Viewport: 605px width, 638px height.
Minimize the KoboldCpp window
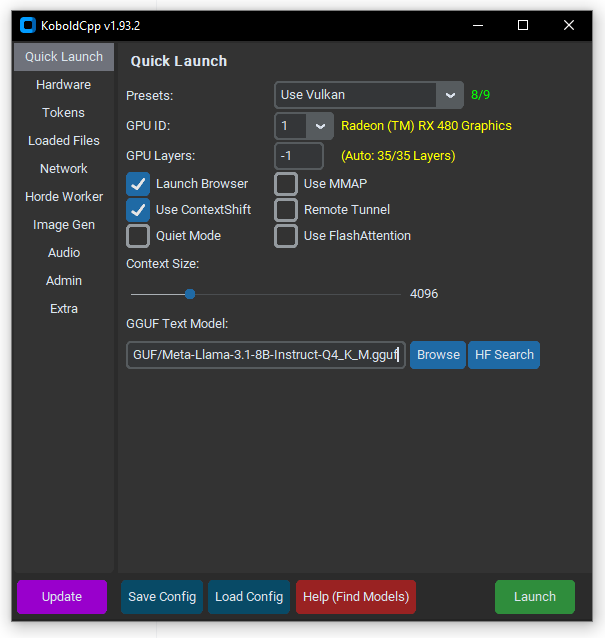click(x=478, y=25)
